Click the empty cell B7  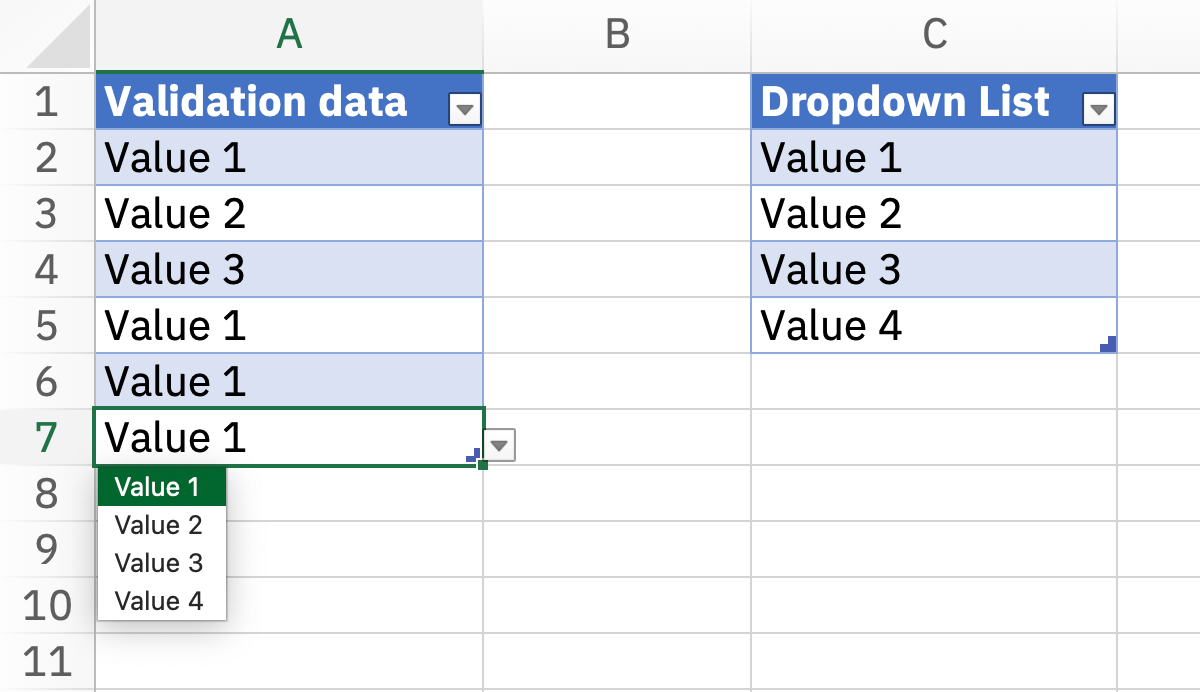click(617, 438)
